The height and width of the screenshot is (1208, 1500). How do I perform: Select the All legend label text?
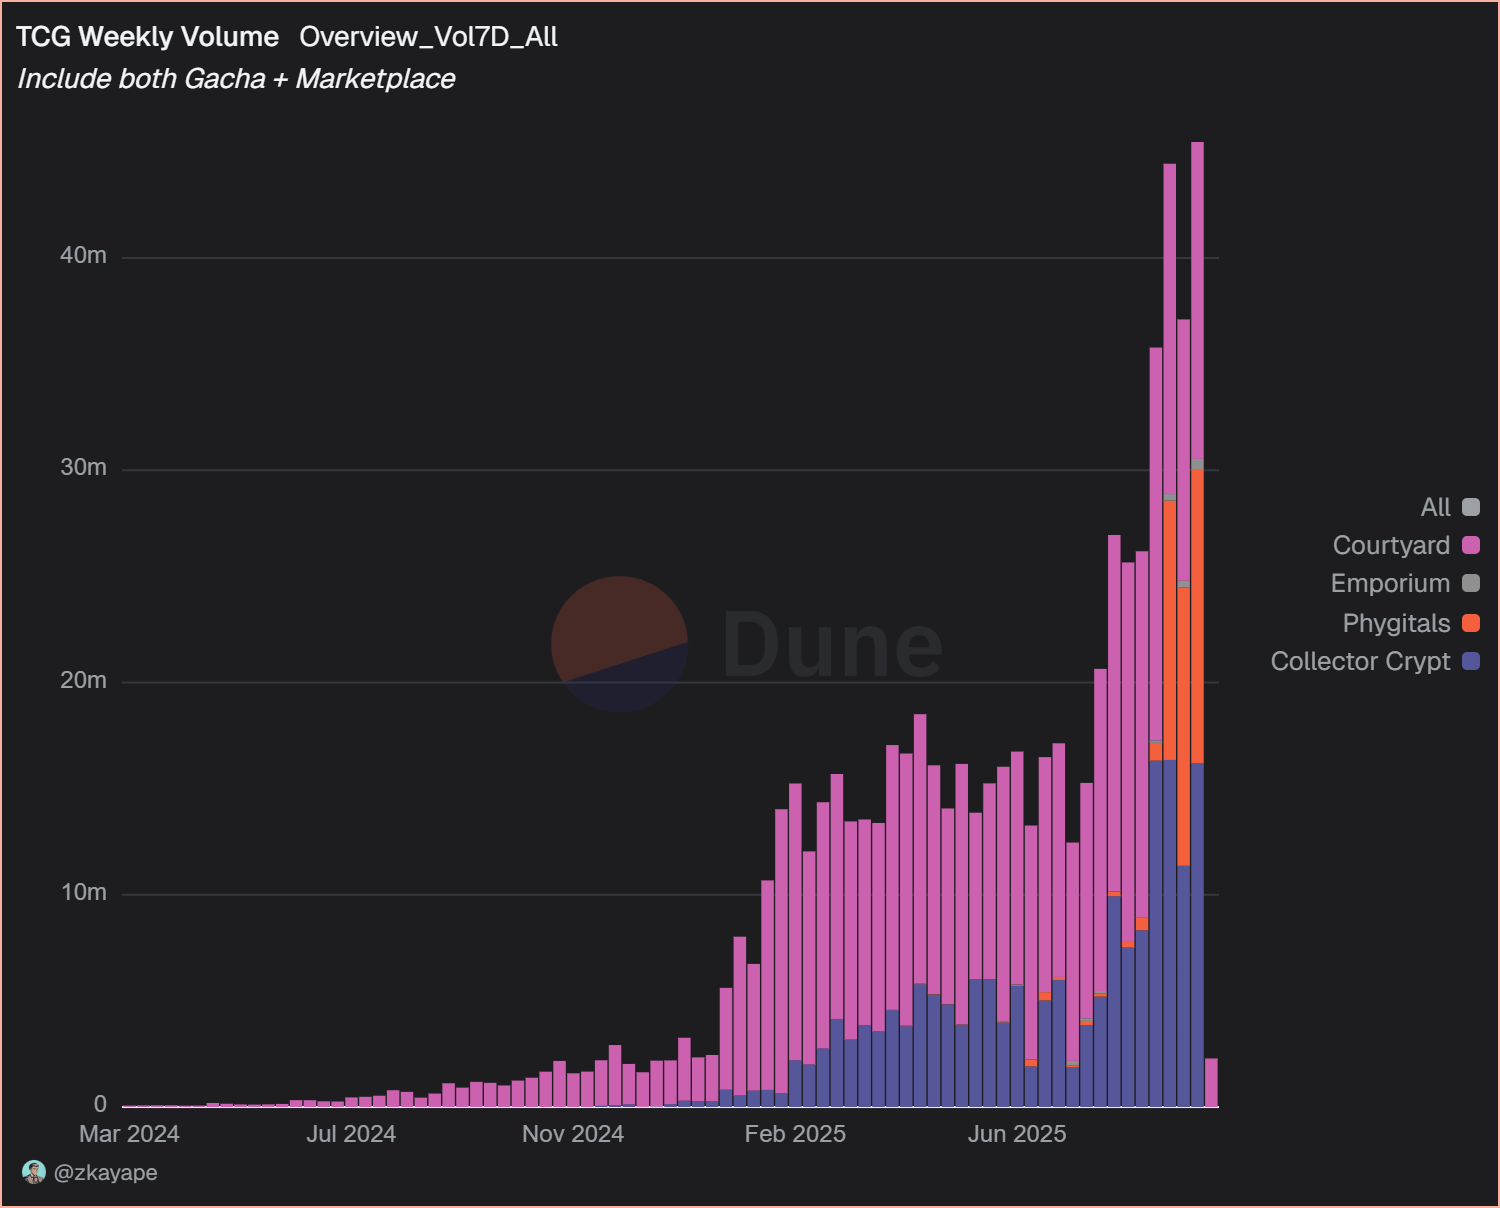pos(1435,507)
